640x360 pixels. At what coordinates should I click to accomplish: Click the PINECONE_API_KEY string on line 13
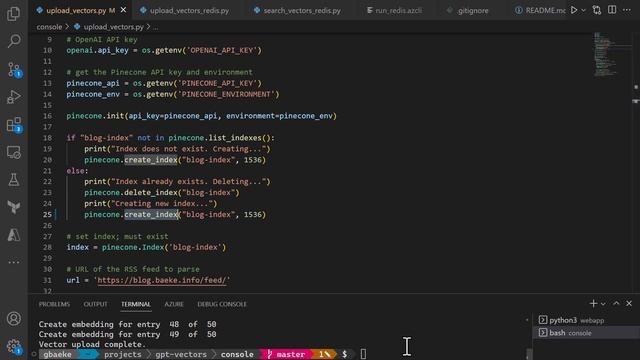[220, 83]
